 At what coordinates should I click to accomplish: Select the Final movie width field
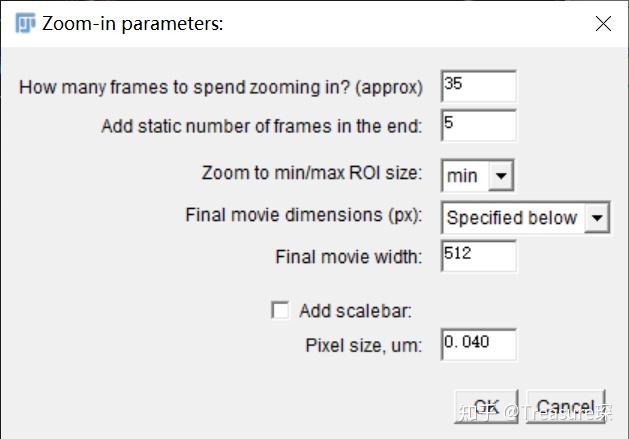(478, 256)
